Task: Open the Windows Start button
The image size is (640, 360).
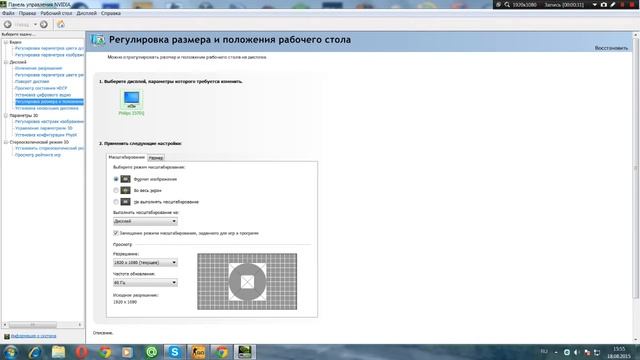Action: (11, 352)
